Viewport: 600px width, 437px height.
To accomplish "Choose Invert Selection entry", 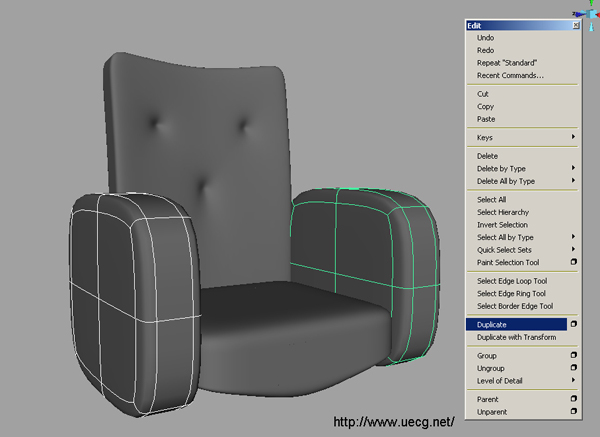I will click(502, 225).
